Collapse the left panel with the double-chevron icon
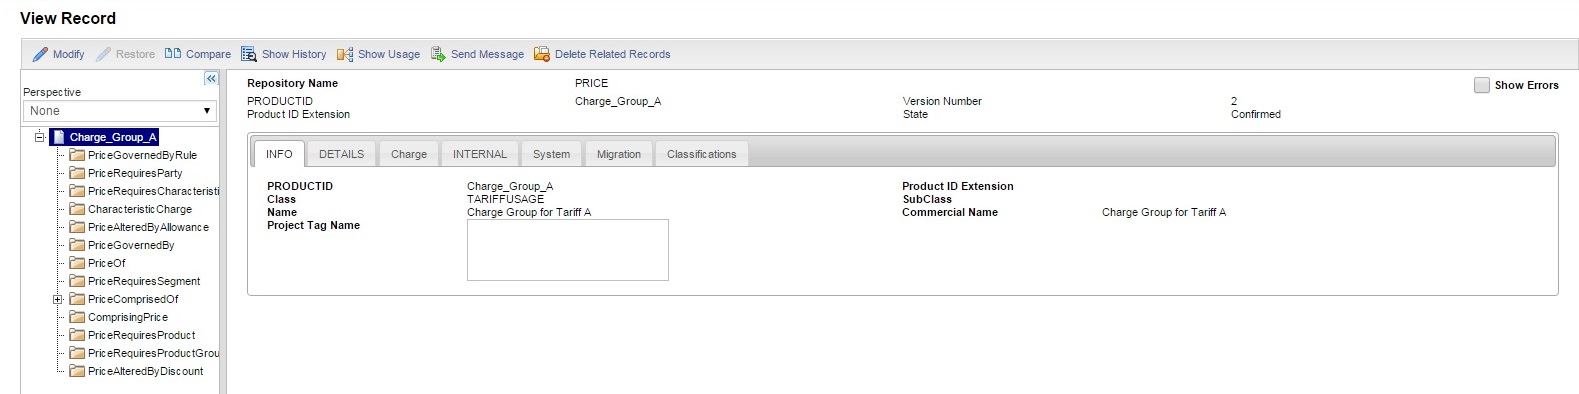The height and width of the screenshot is (394, 1579). point(211,78)
